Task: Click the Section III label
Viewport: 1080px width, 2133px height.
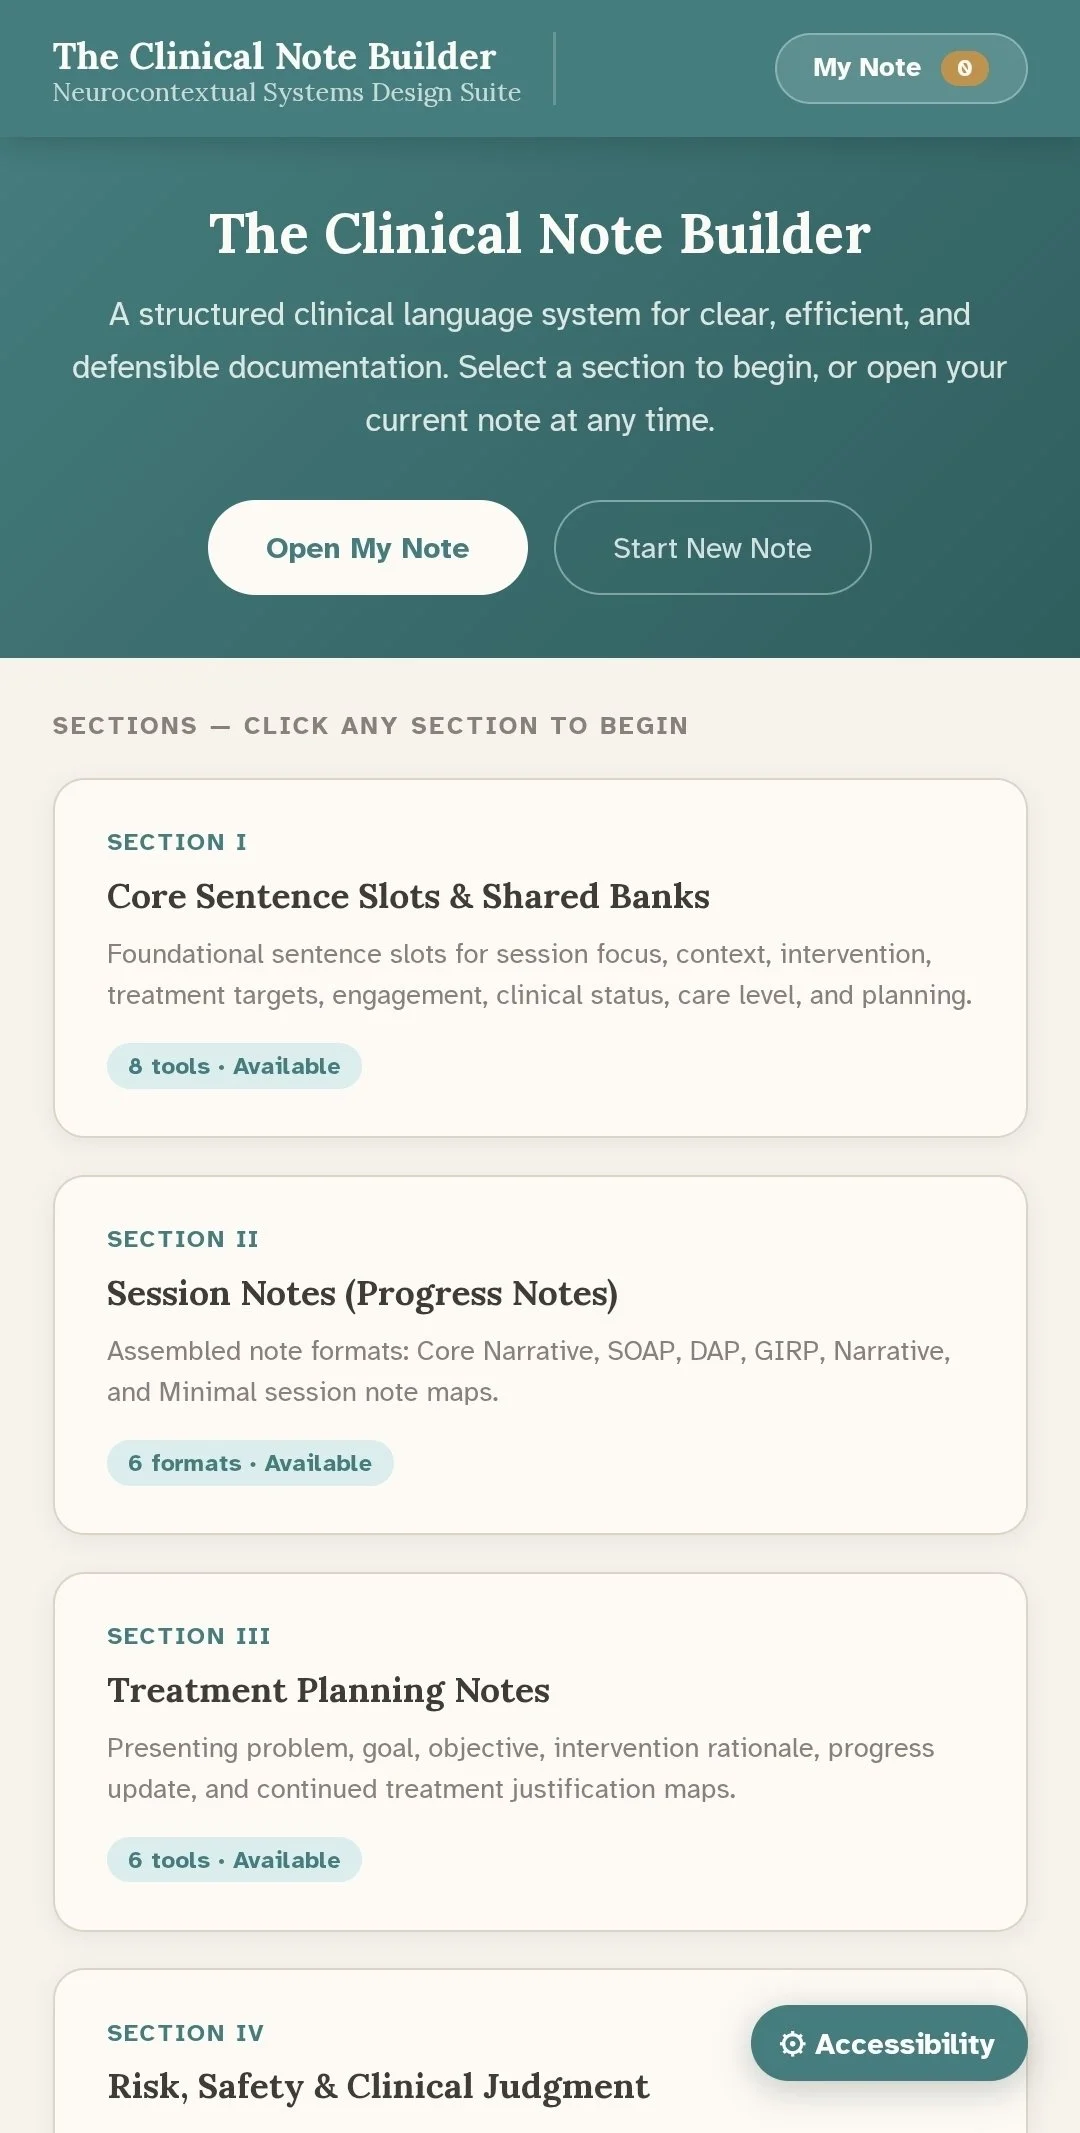Action: (189, 1637)
